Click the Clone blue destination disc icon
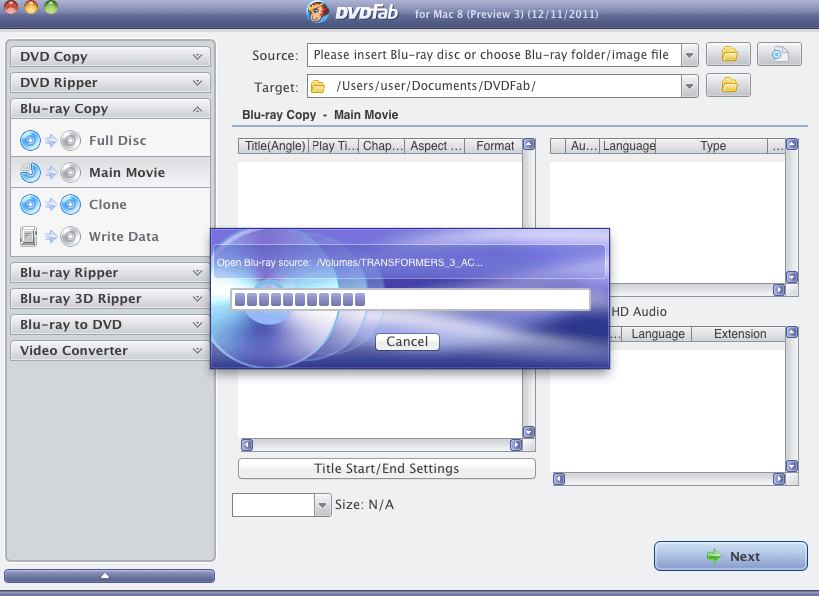 click(x=70, y=204)
